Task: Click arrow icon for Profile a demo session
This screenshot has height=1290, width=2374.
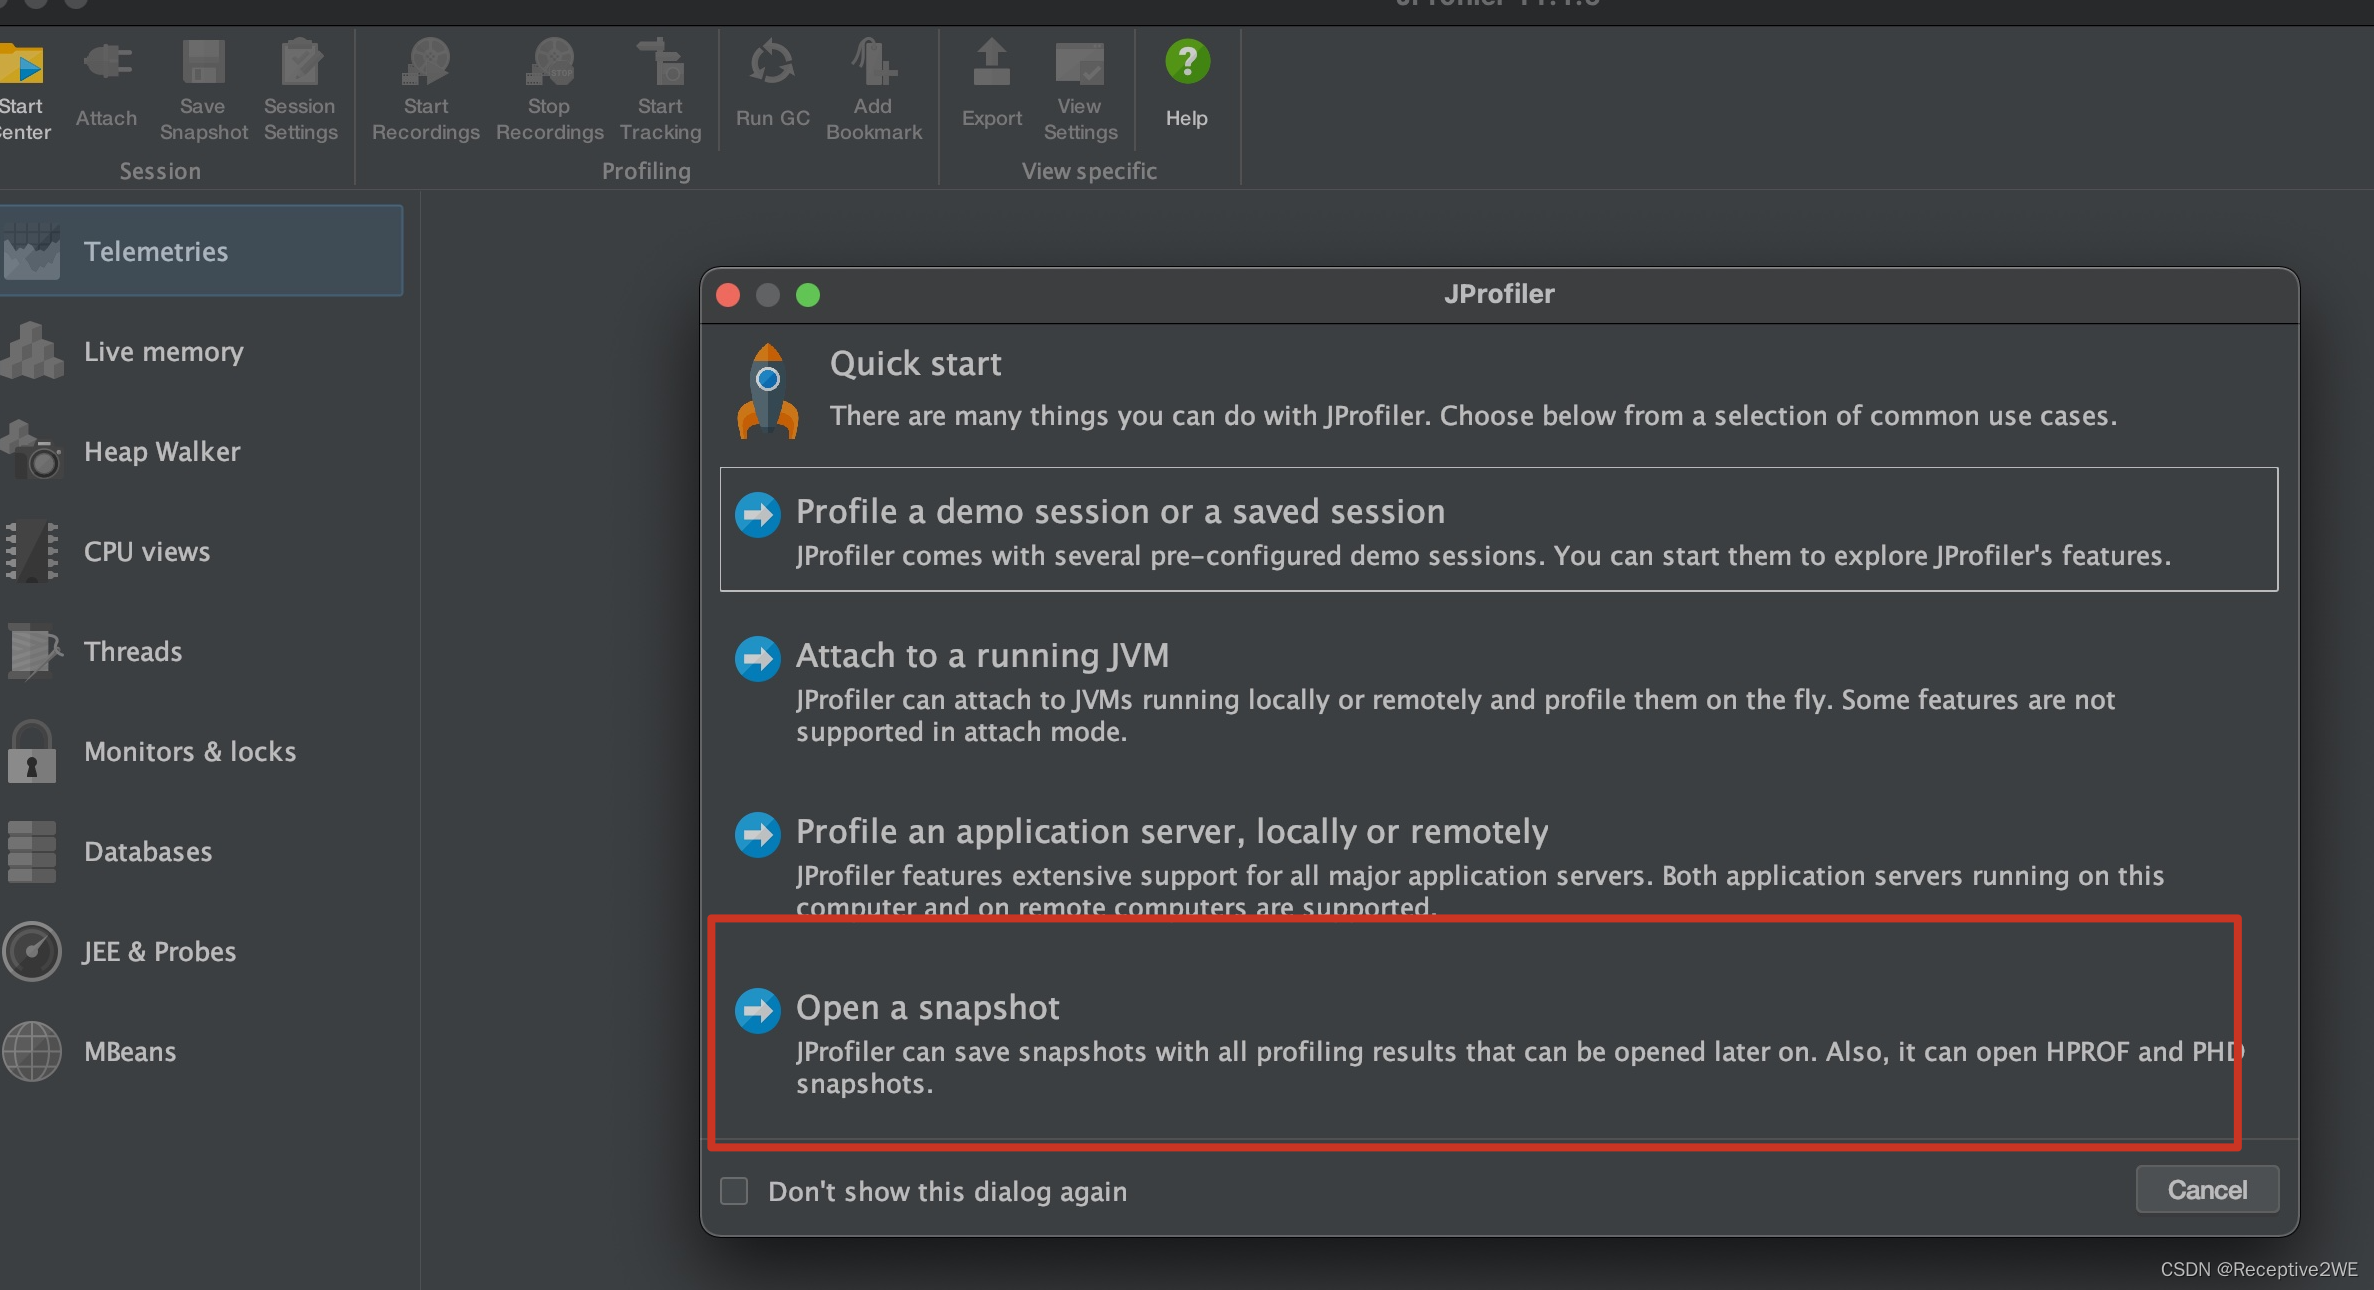Action: click(x=757, y=514)
